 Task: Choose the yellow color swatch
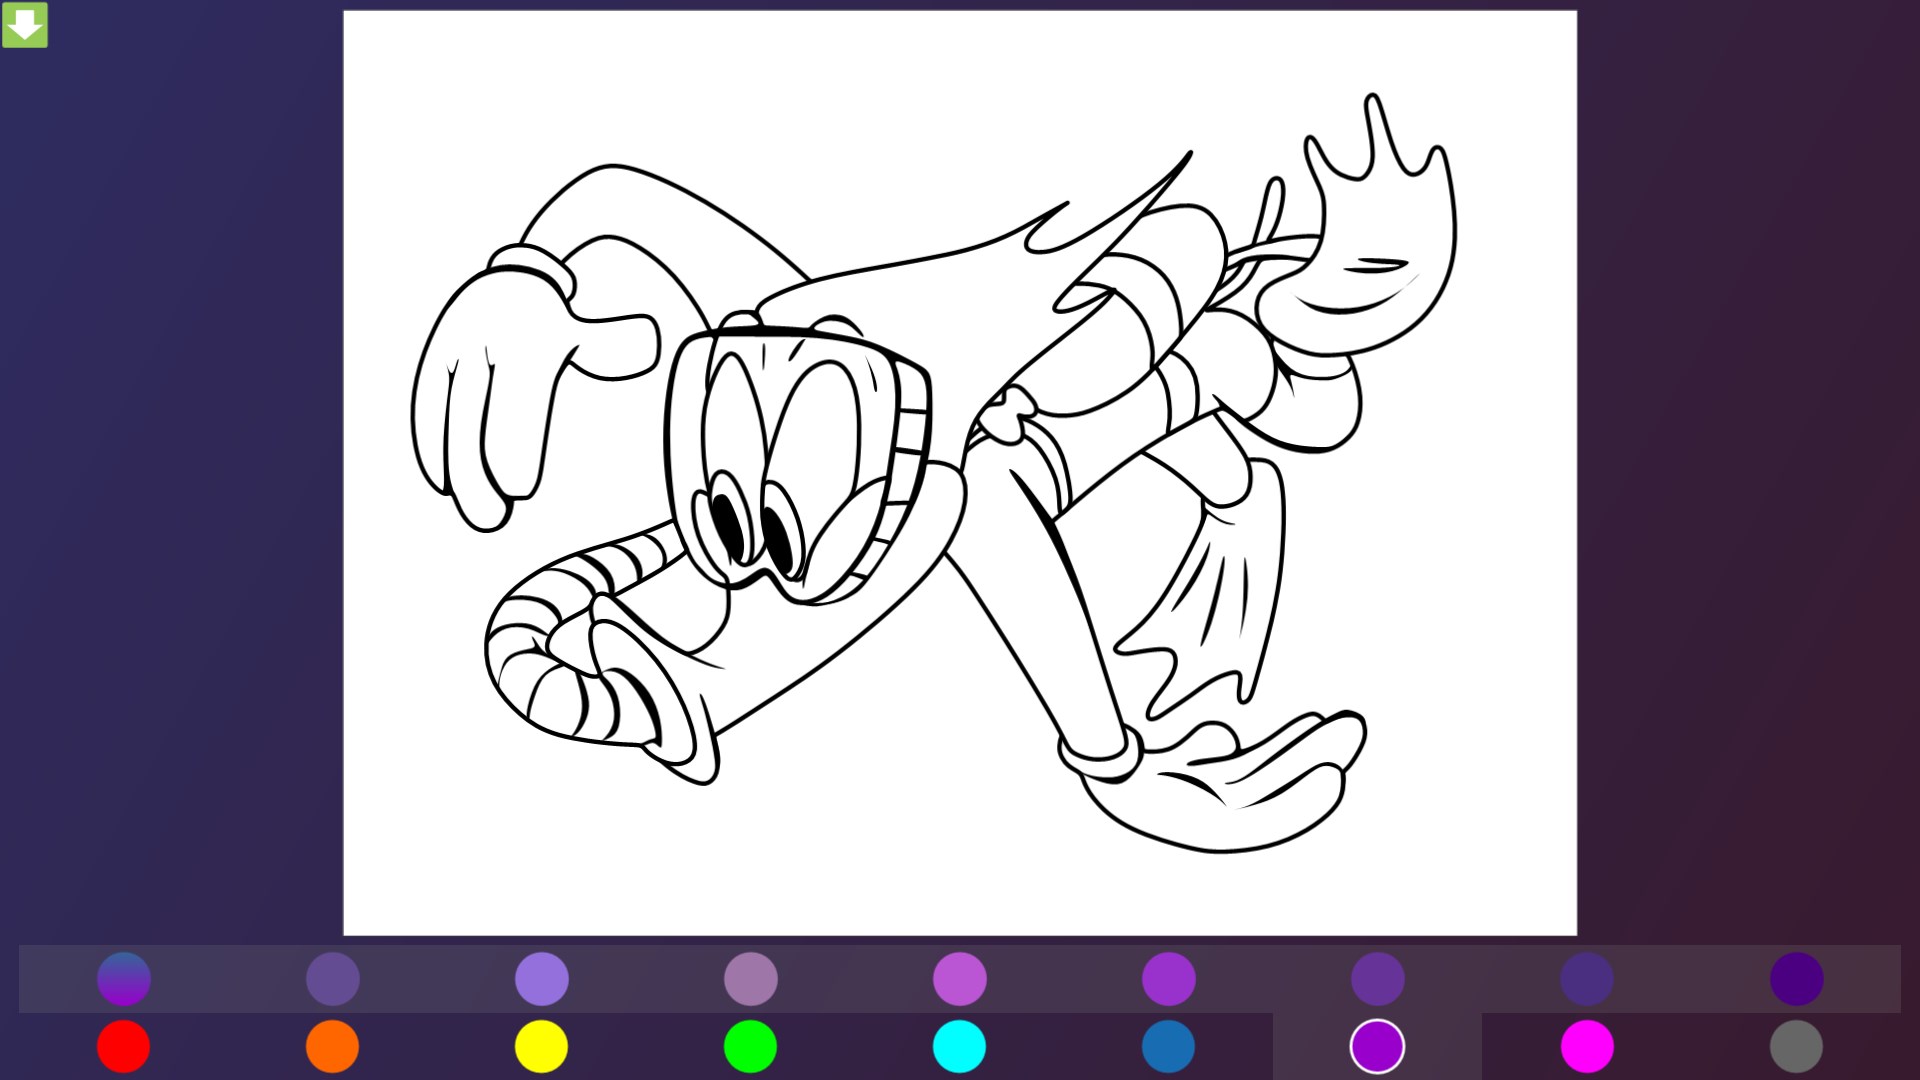tap(541, 1046)
